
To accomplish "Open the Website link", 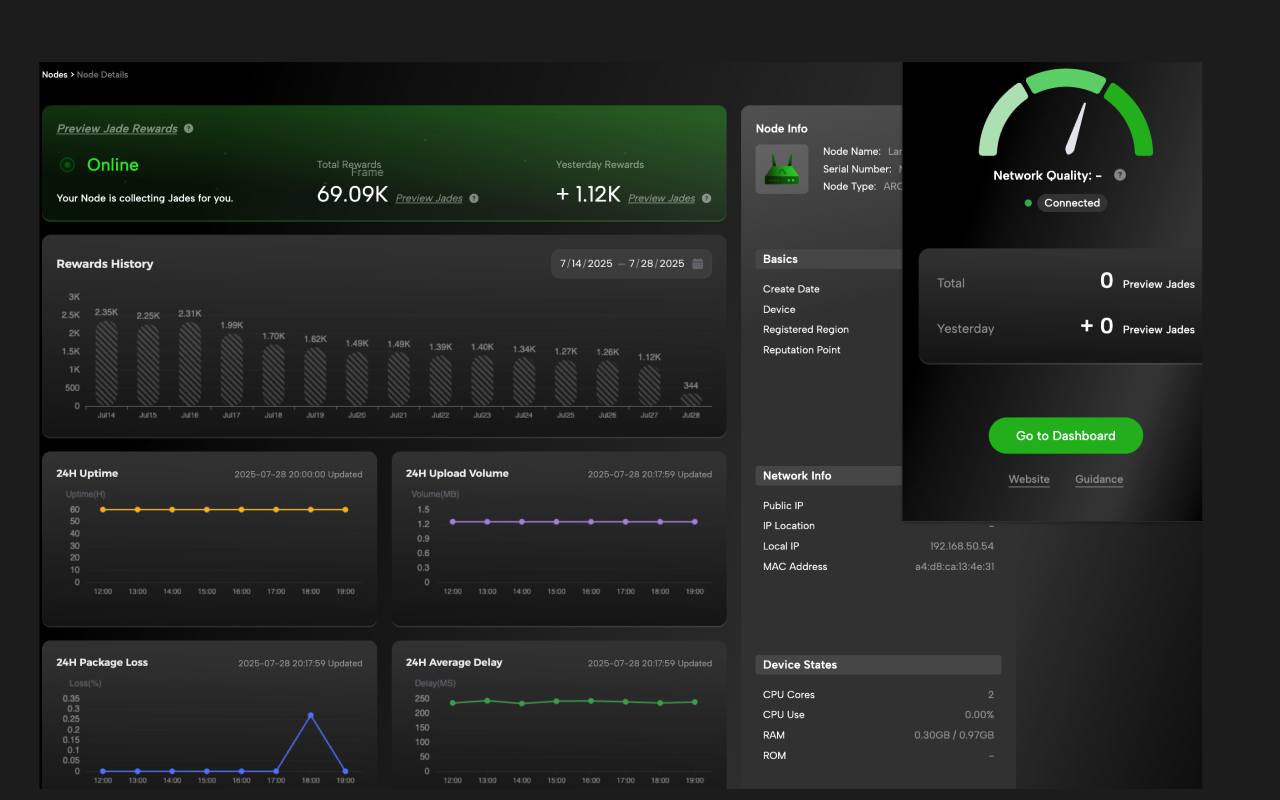I will [1029, 480].
